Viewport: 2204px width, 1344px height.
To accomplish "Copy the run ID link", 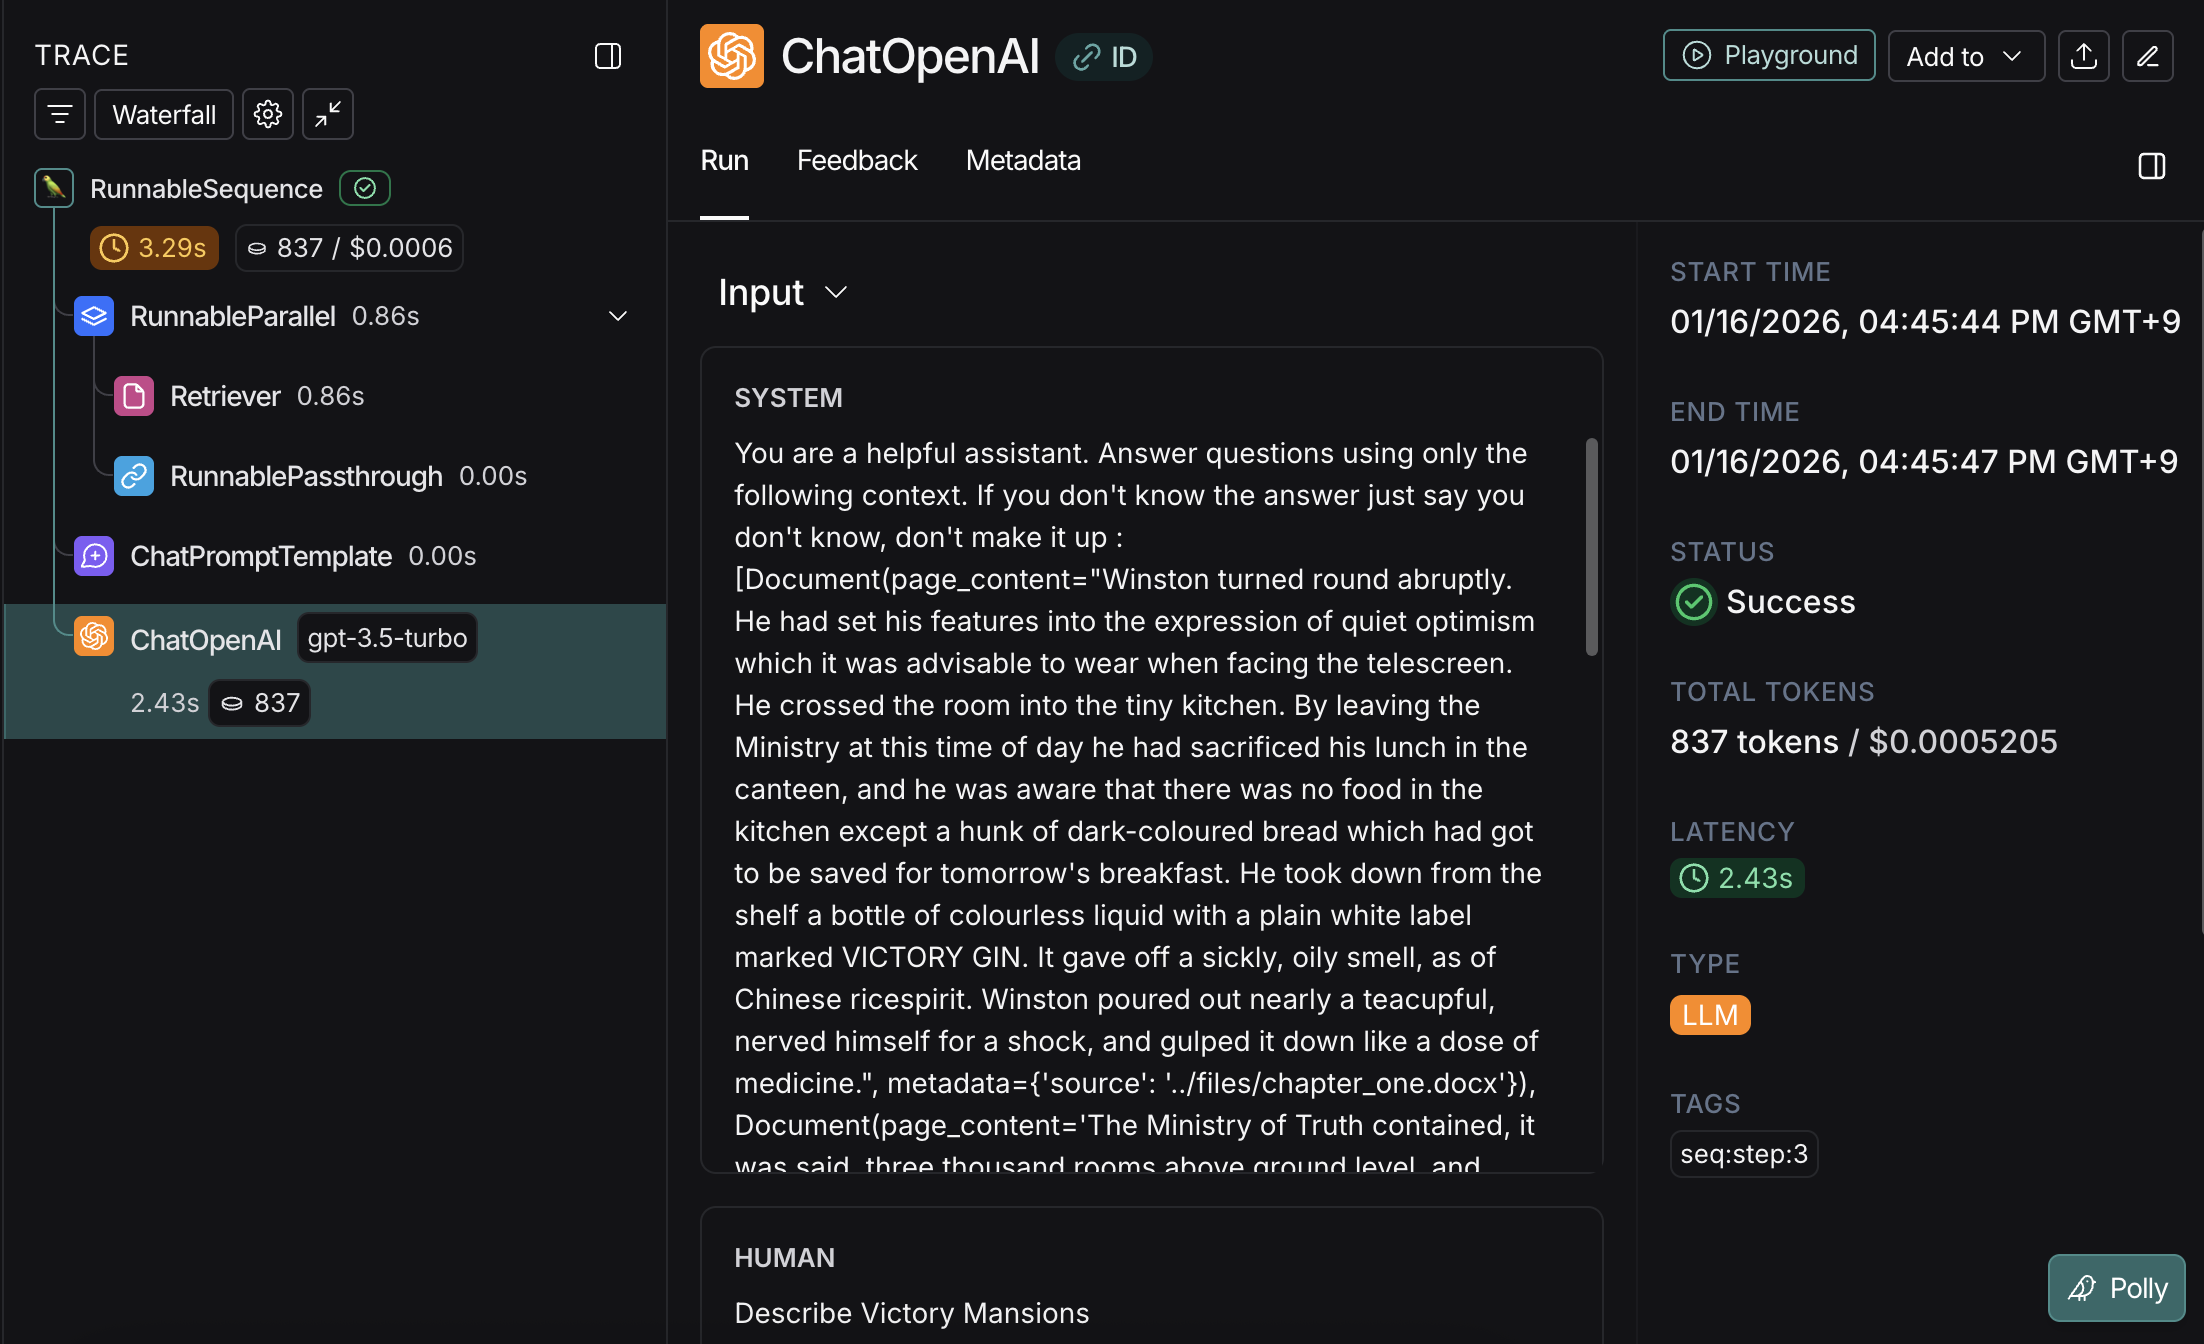I will 1104,57.
